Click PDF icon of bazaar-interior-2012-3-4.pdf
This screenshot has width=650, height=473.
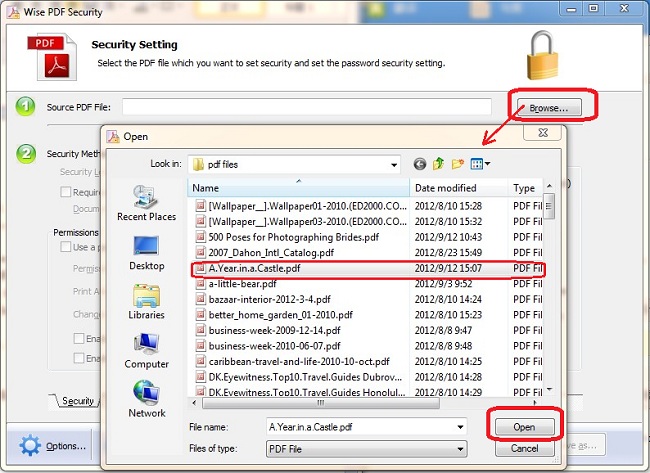coord(201,299)
